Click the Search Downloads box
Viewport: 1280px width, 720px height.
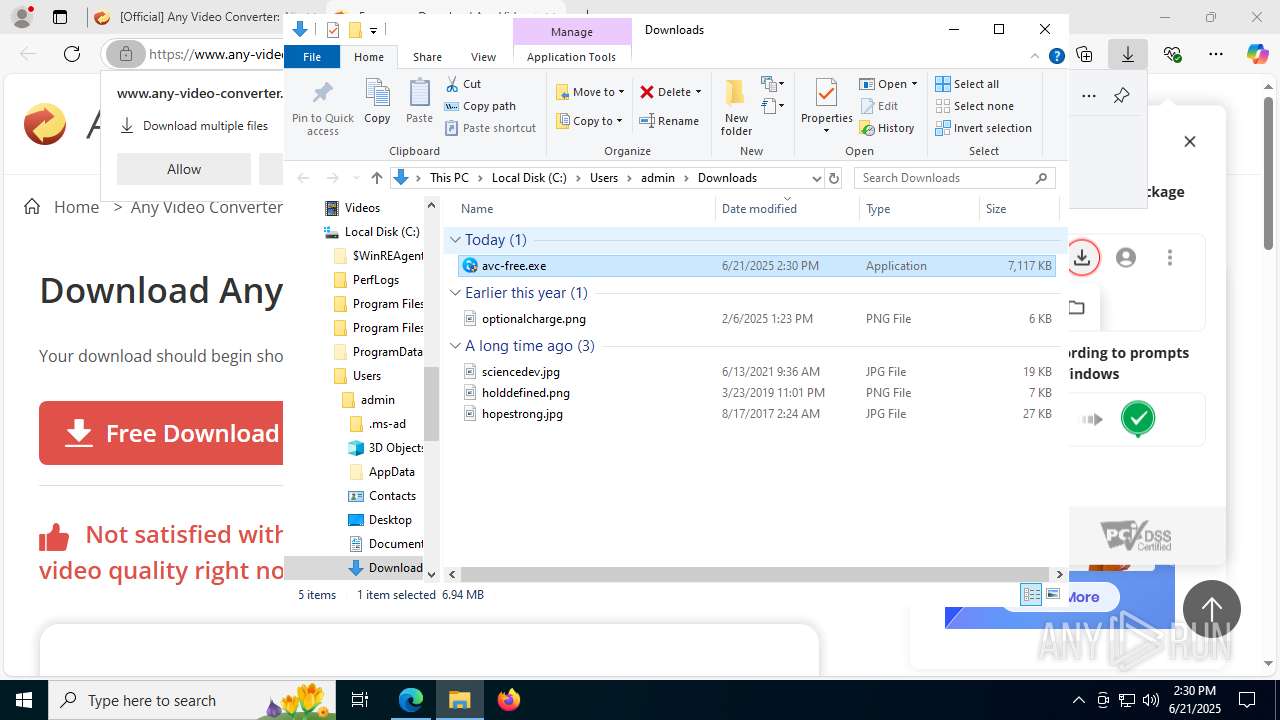955,178
